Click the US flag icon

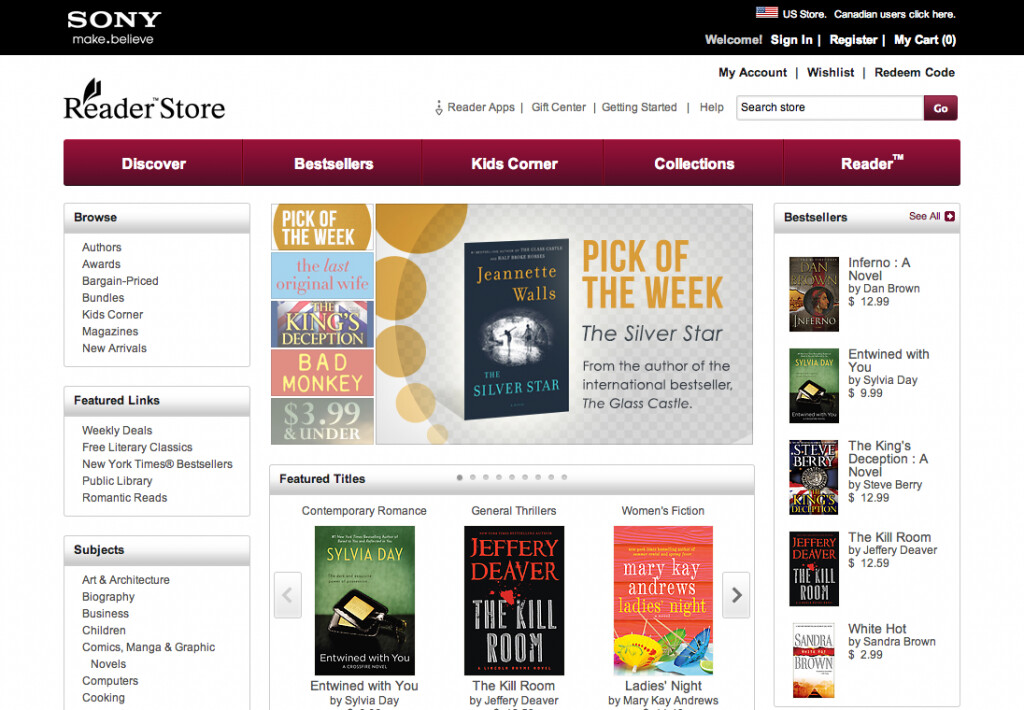pos(767,12)
